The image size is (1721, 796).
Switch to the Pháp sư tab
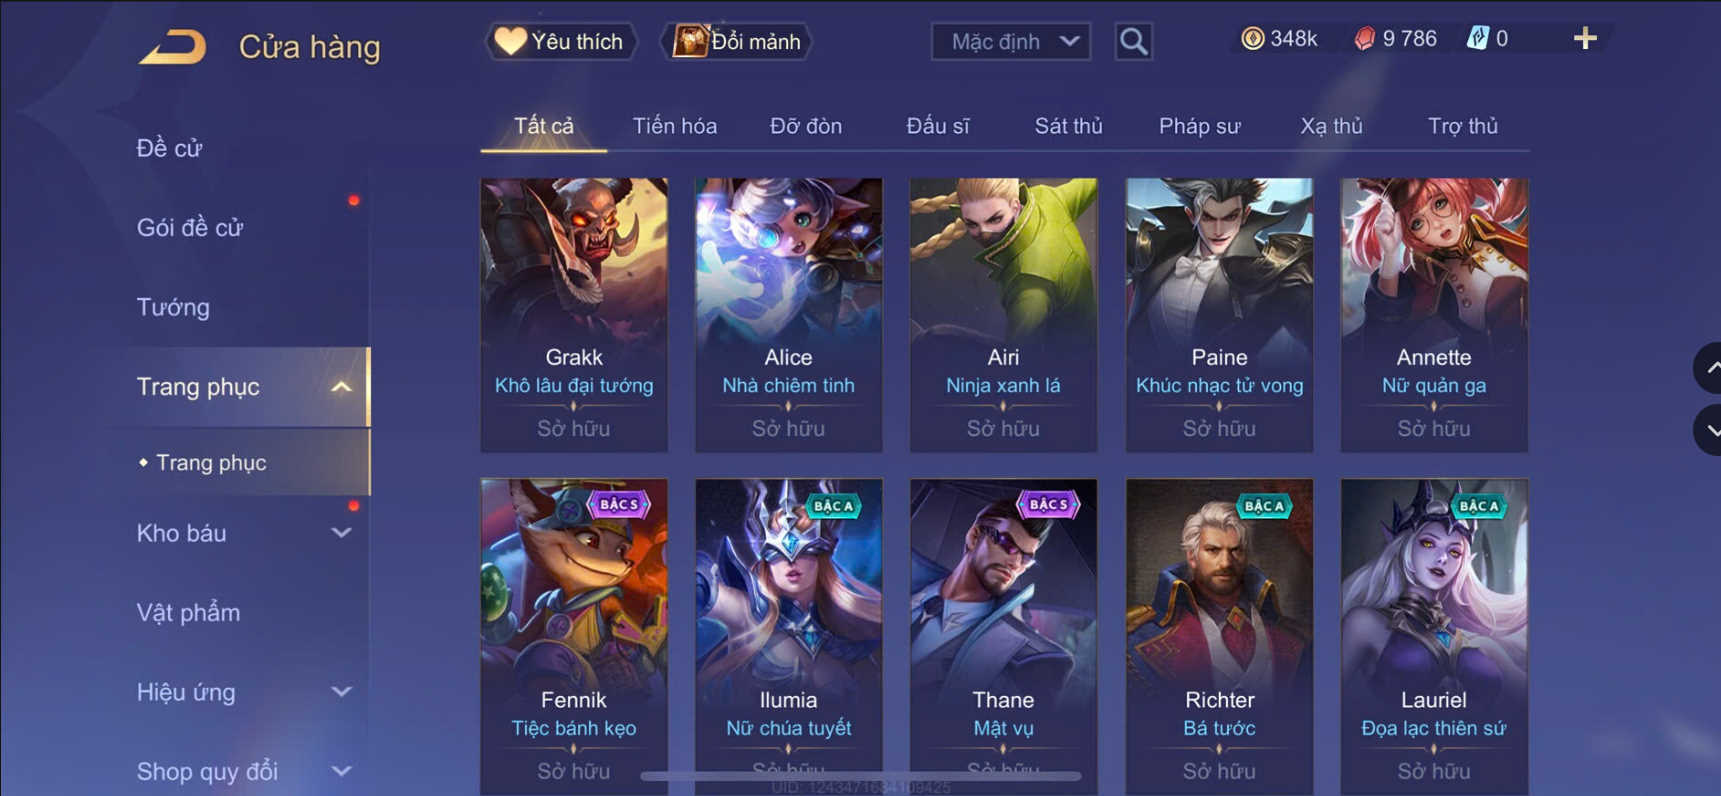click(1199, 126)
